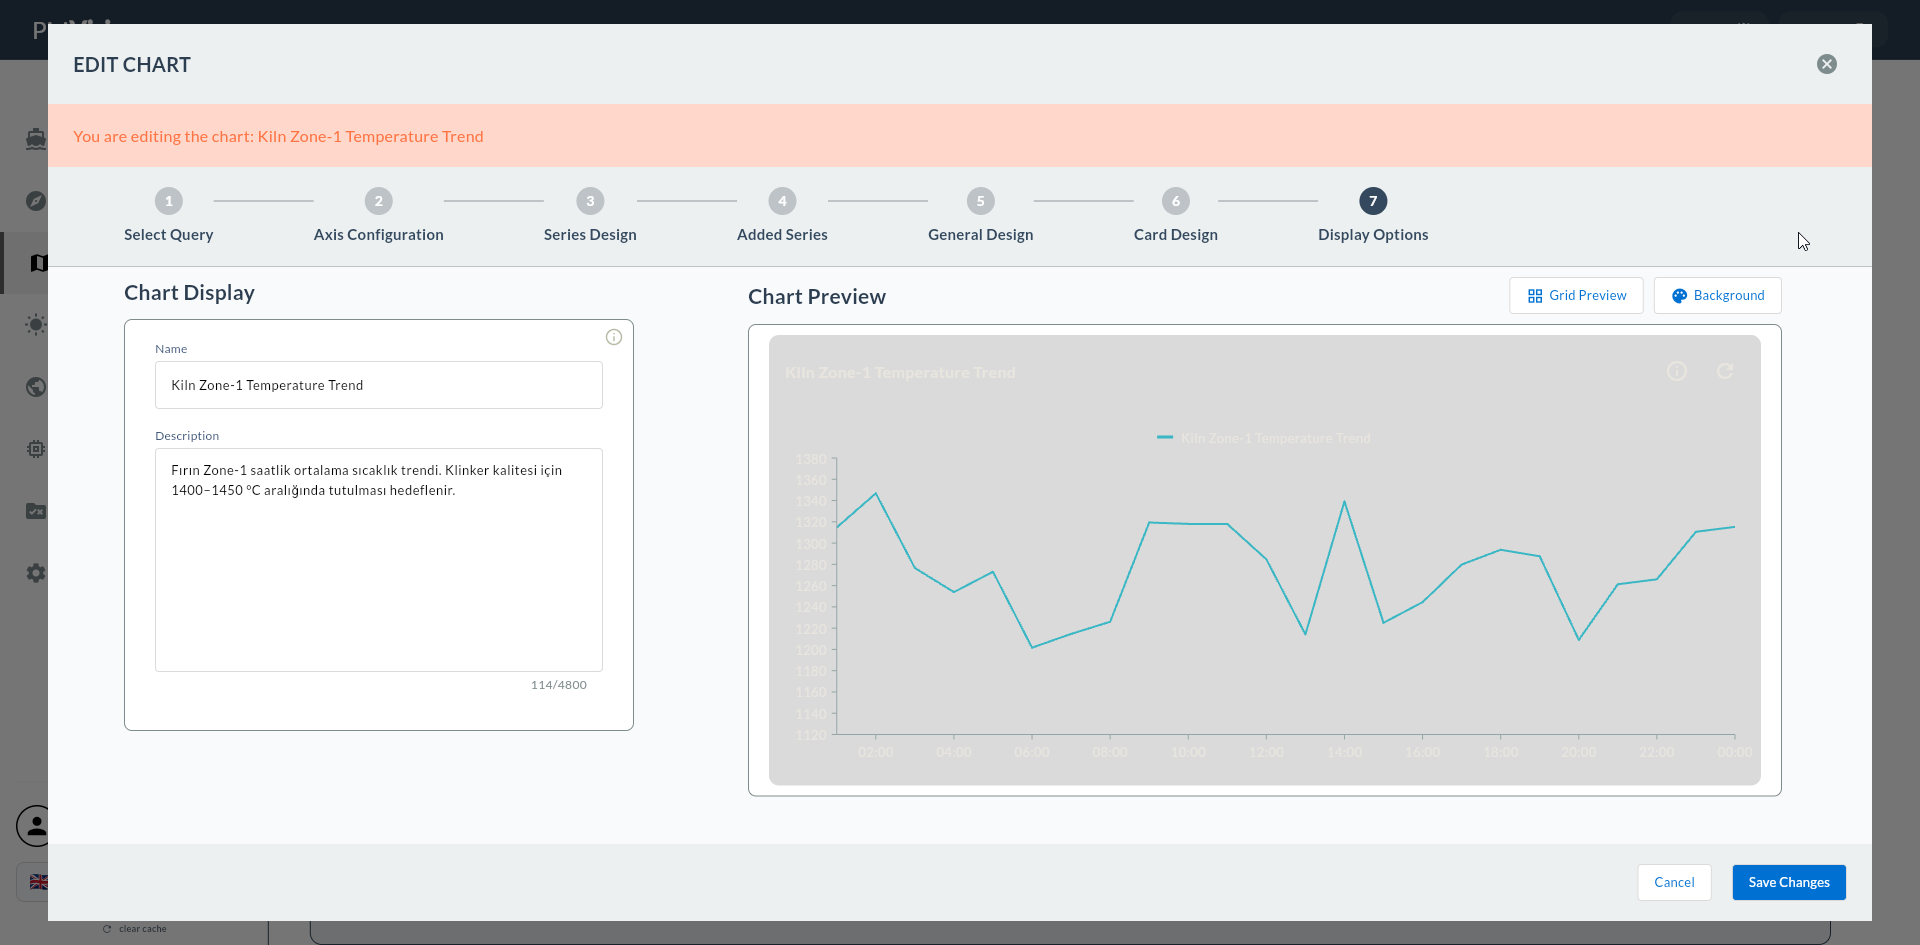1920x945 pixels.
Task: Click the info icon in chart preview
Action: click(1677, 371)
